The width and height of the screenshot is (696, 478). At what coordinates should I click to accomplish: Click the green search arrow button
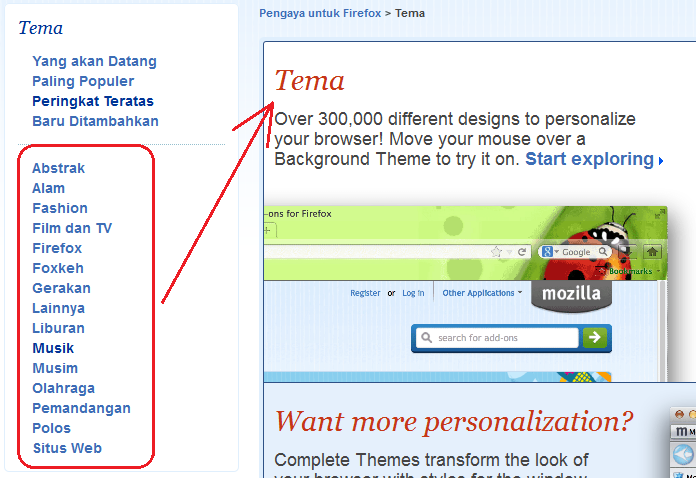(x=595, y=337)
